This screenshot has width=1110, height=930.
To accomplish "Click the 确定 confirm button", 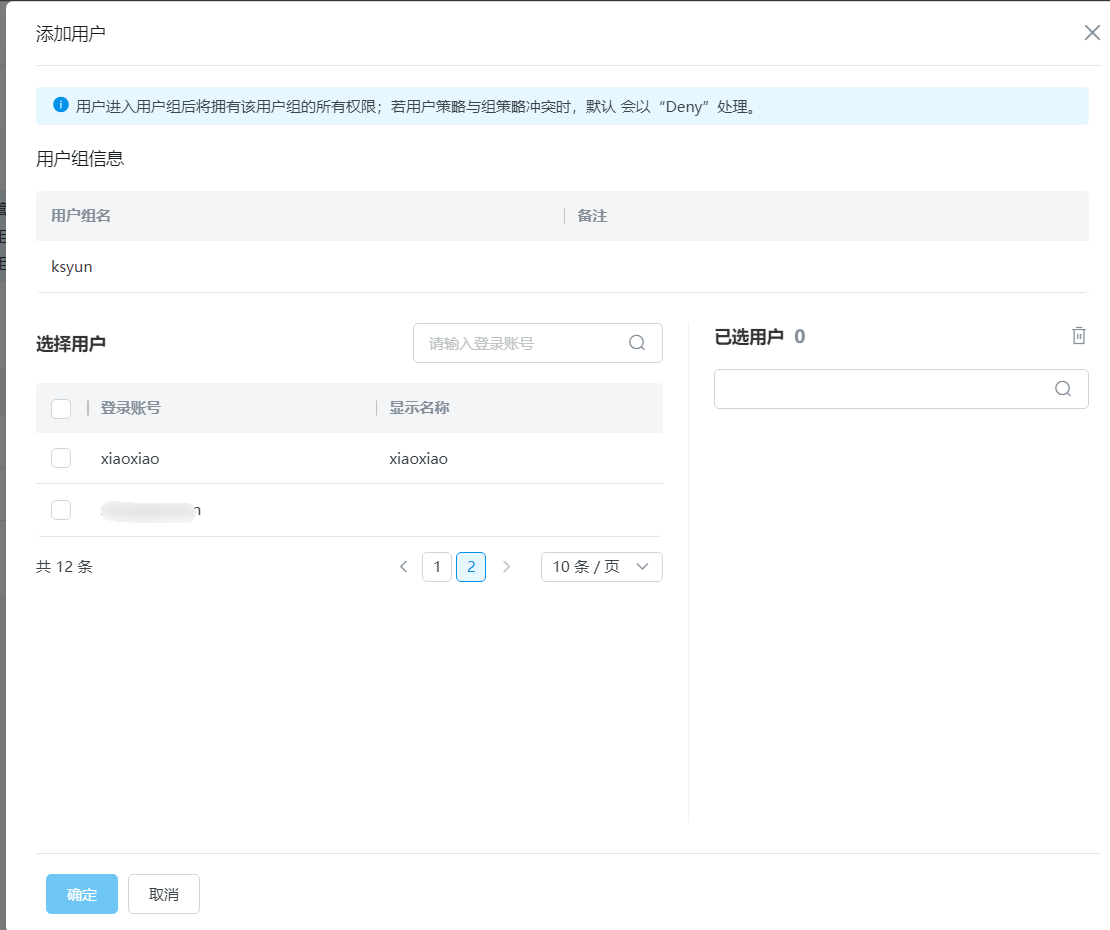I will (x=82, y=894).
